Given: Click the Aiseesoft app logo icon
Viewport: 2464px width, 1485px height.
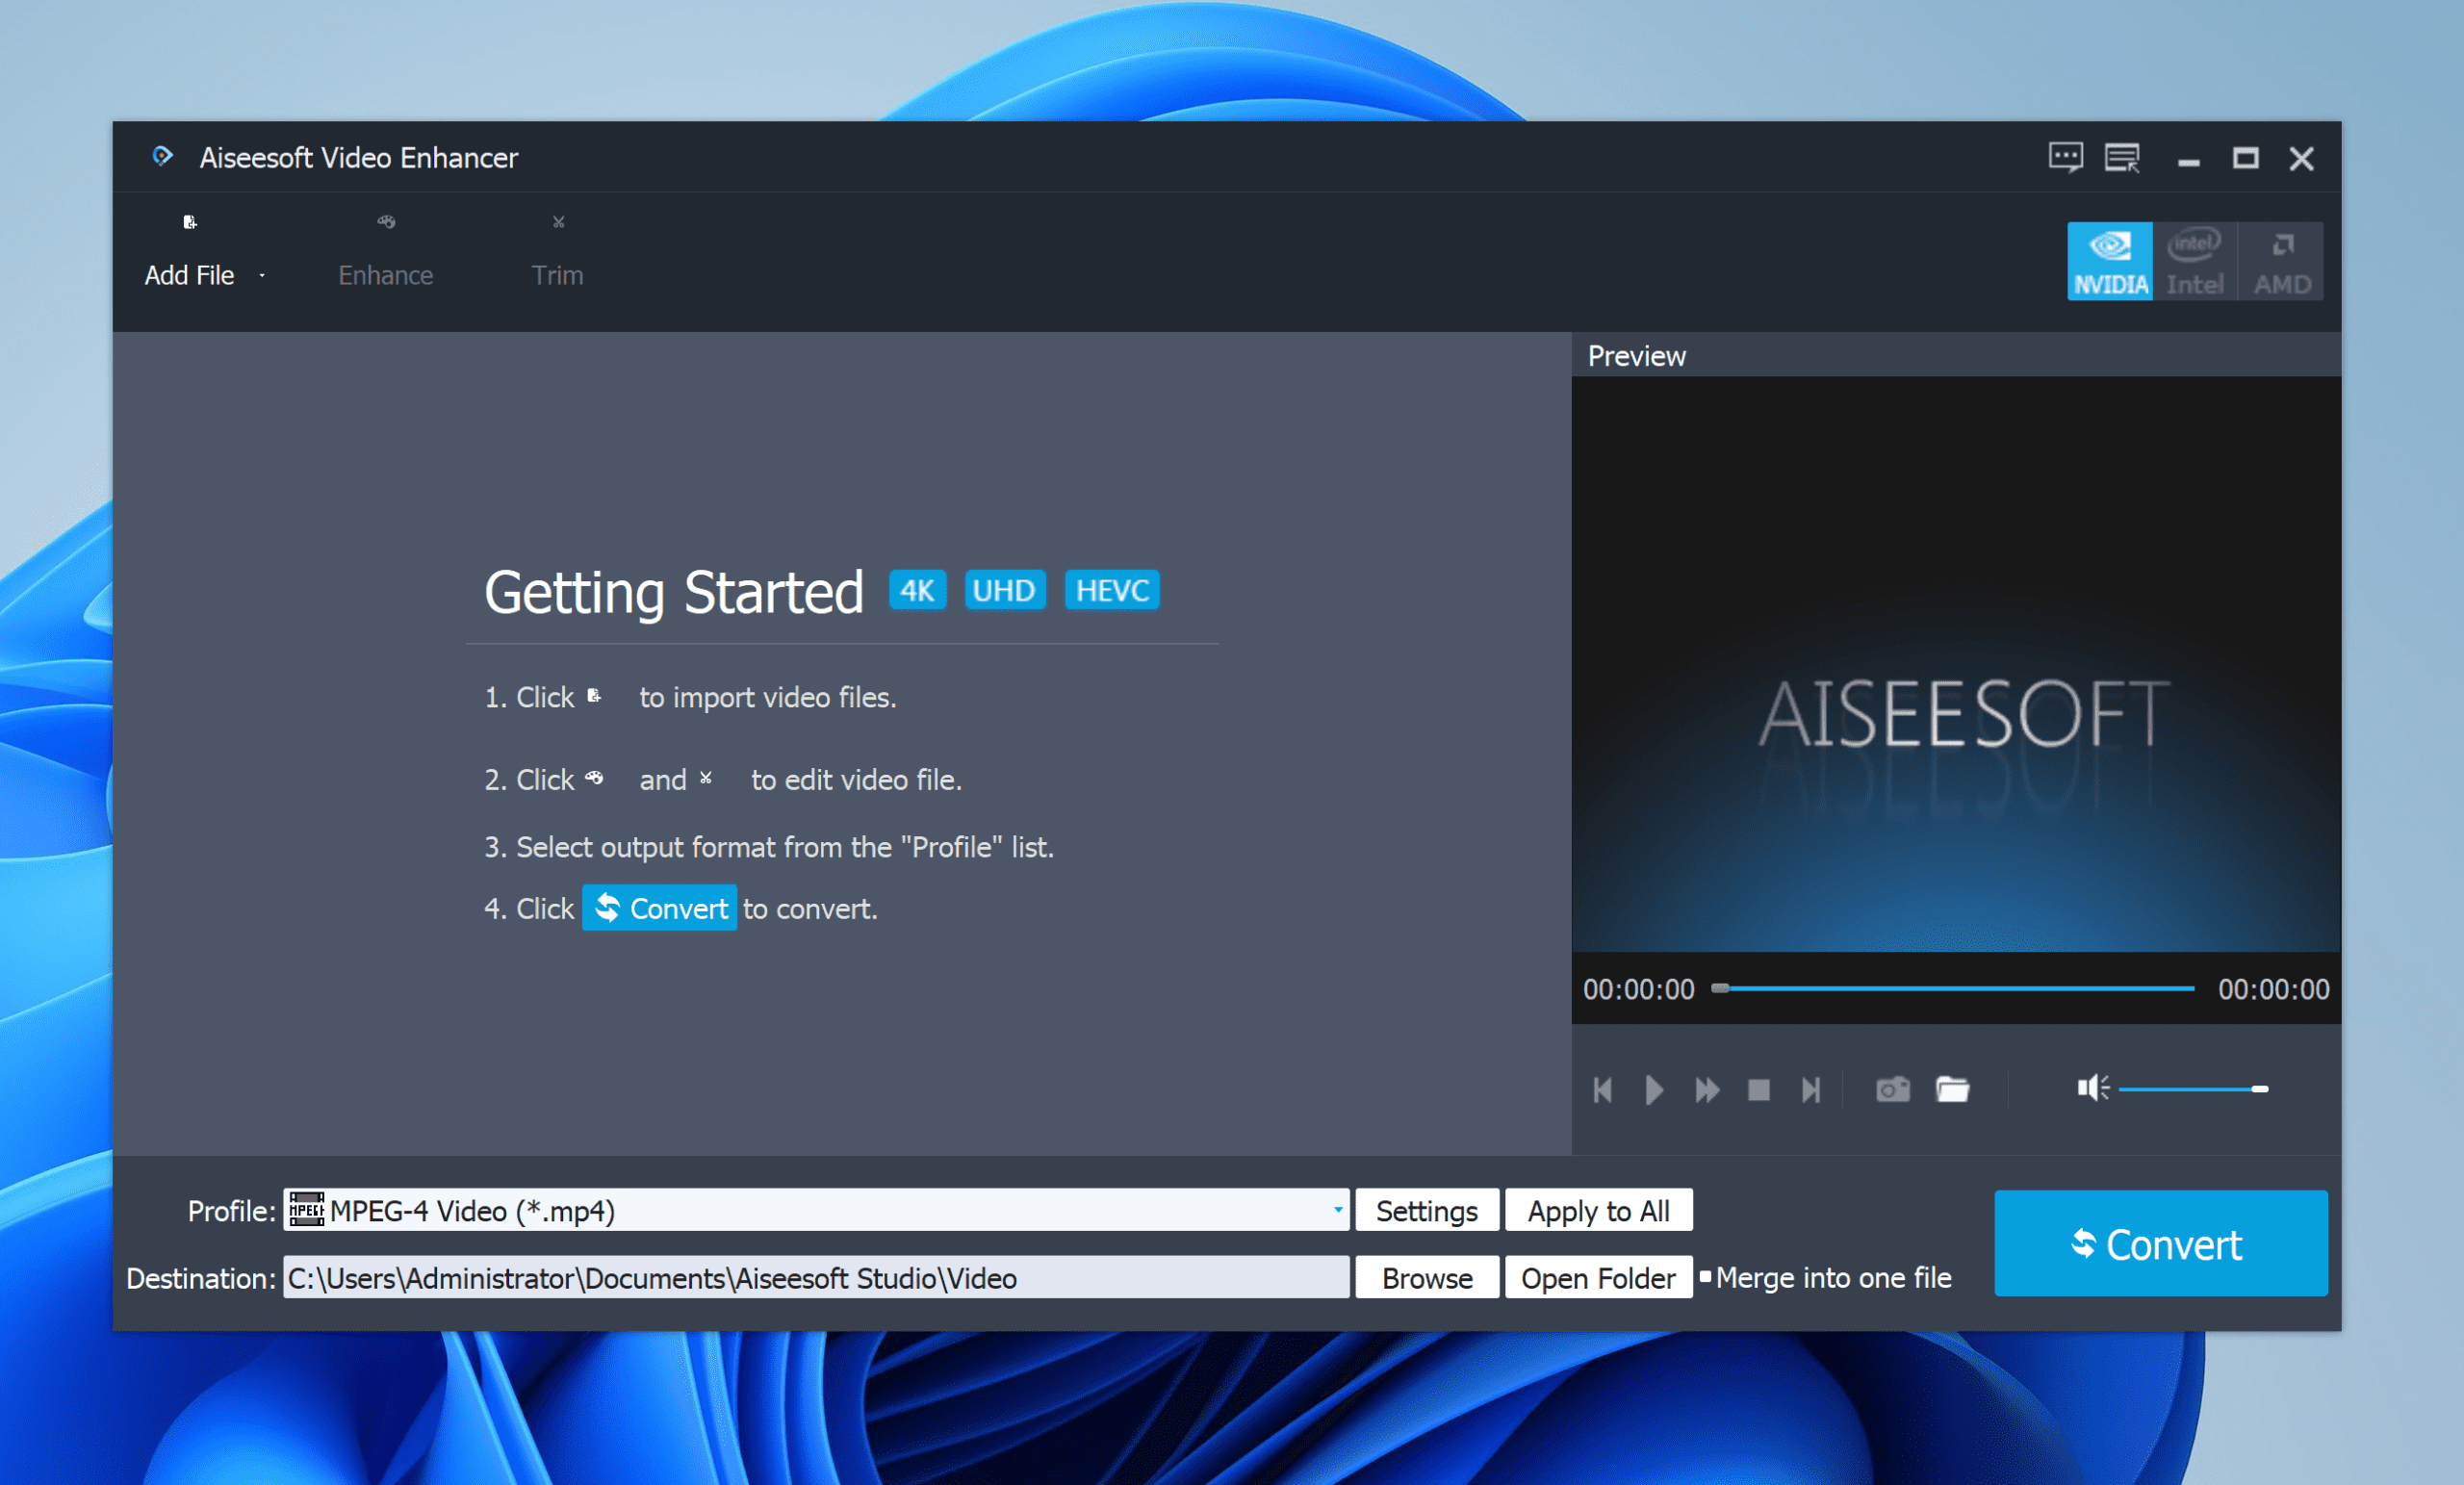Looking at the screenshot, I should [162, 156].
